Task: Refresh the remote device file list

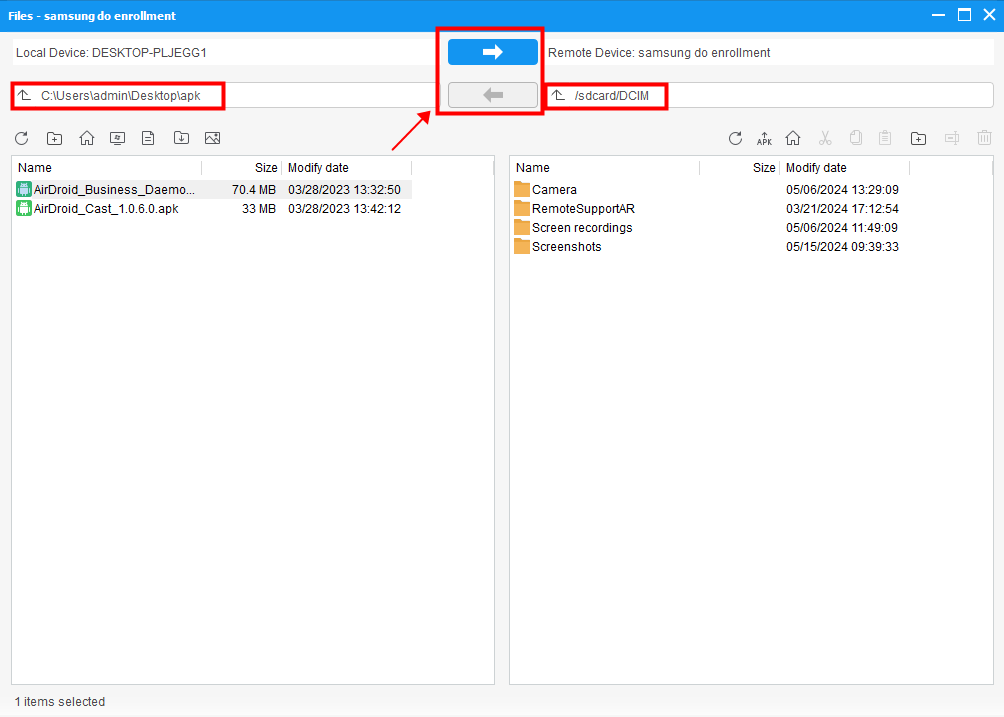Action: tap(735, 138)
